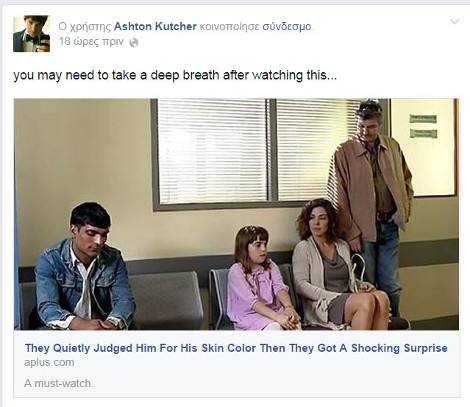Click the window blinds in the preview image
Image resolution: width=470 pixels, height=407 pixels.
(257, 152)
